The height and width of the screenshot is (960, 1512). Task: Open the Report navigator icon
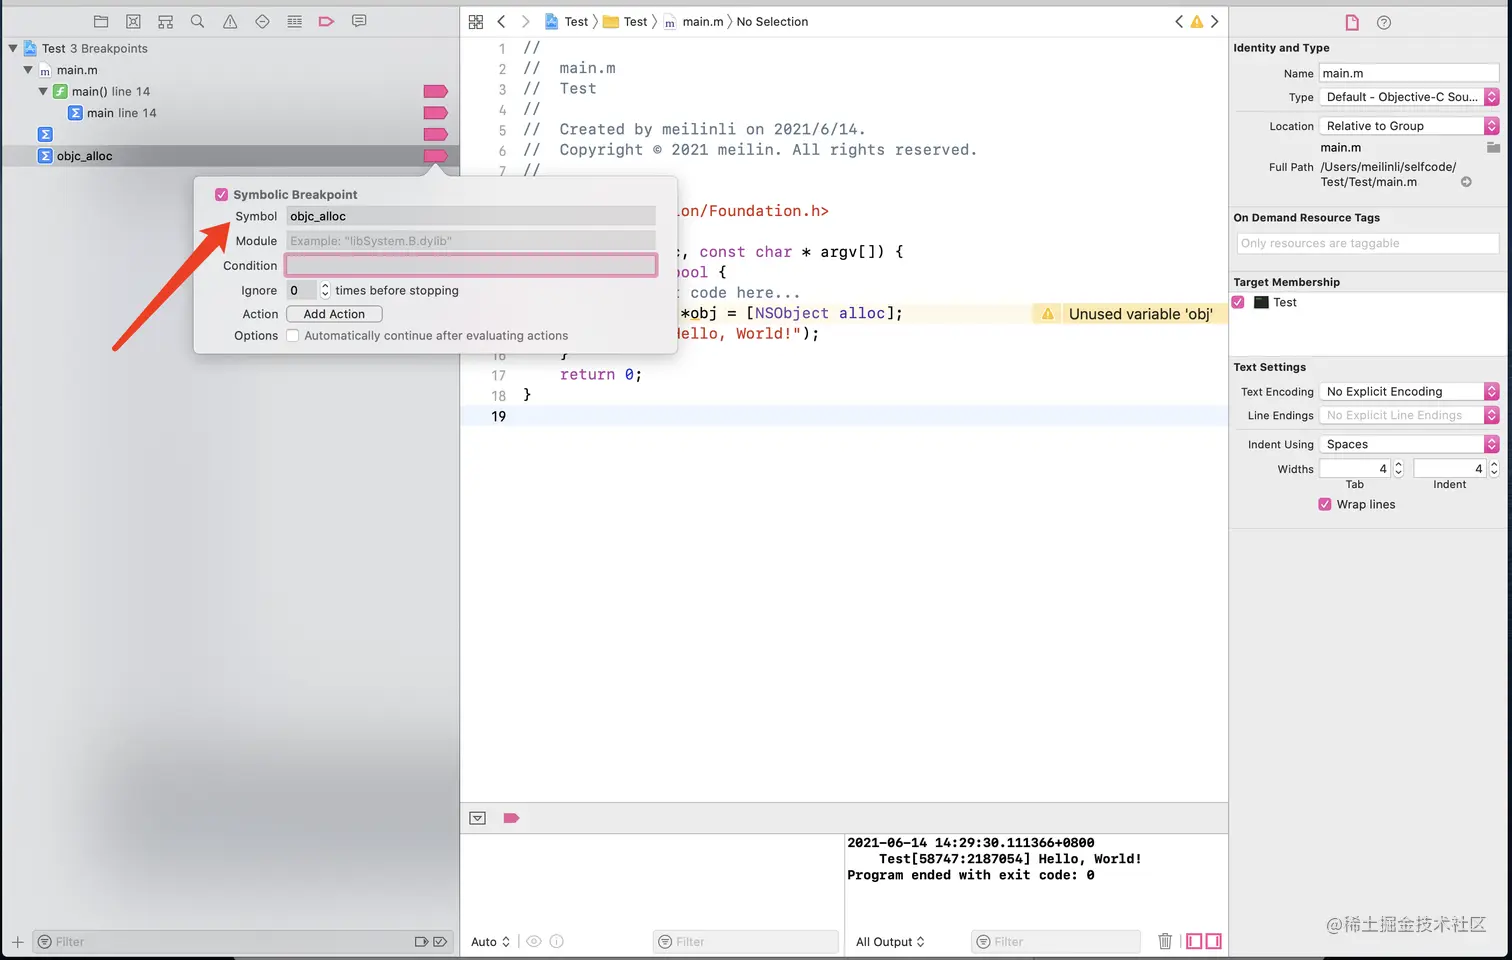(359, 21)
